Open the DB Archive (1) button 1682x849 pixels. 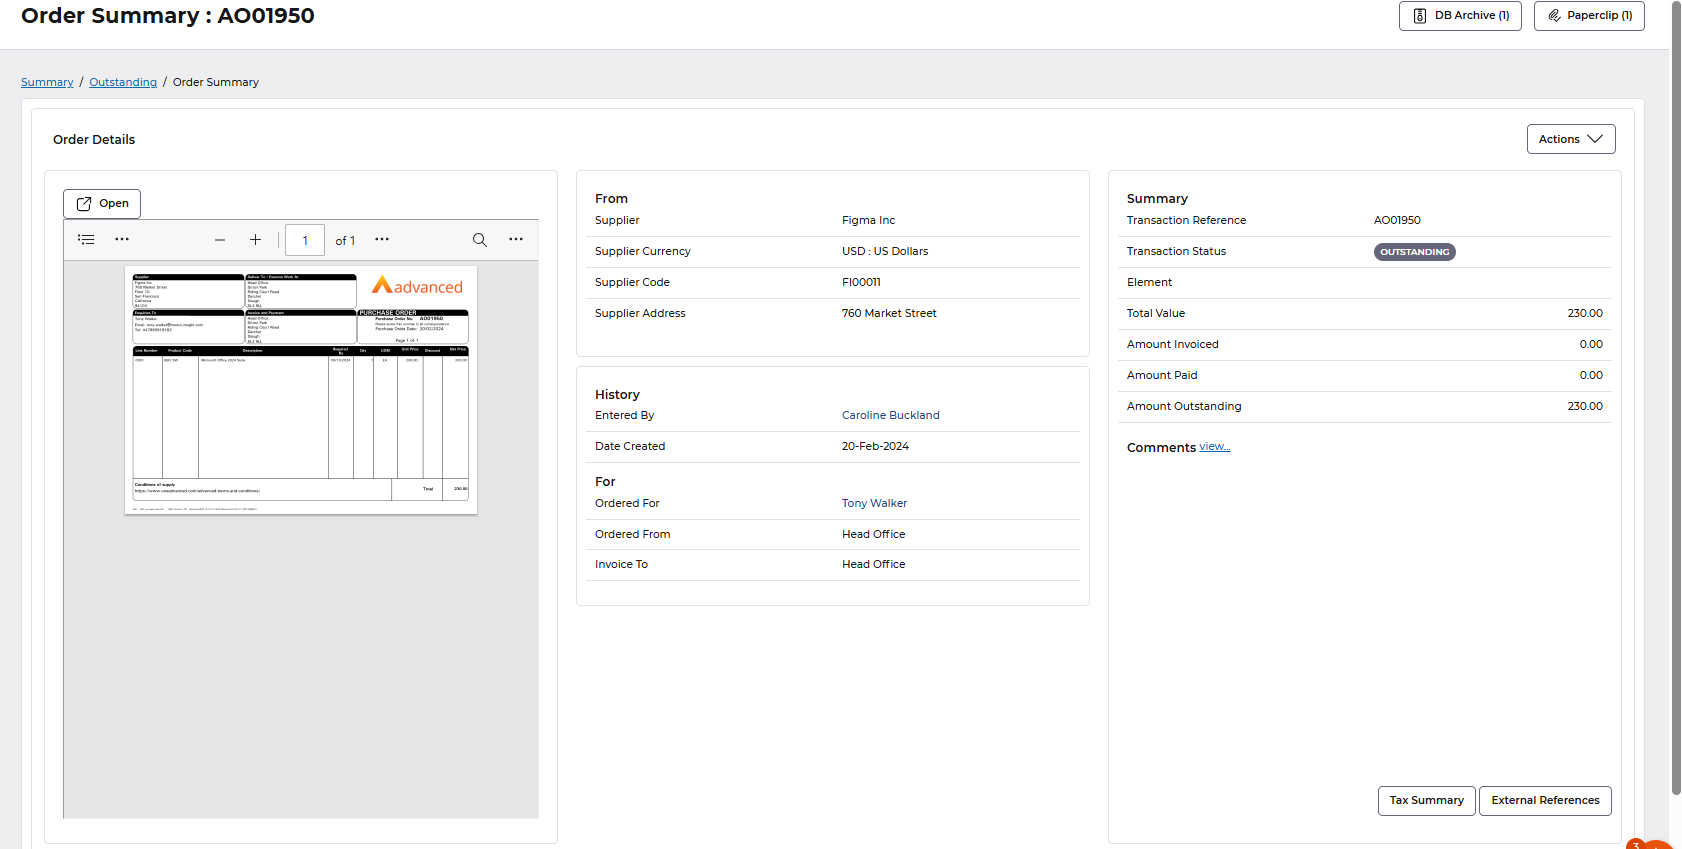coord(1460,16)
